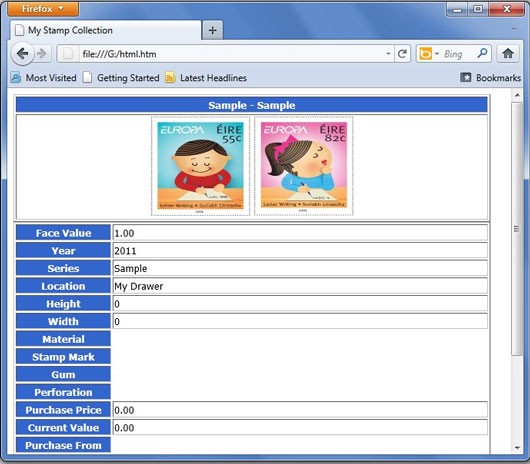Go to the home page icon
The height and width of the screenshot is (464, 530).
click(x=508, y=53)
